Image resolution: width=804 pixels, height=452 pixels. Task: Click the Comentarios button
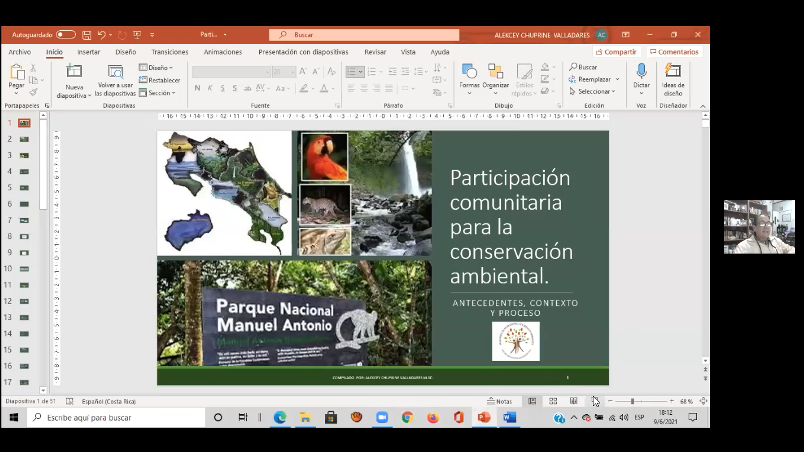[674, 52]
